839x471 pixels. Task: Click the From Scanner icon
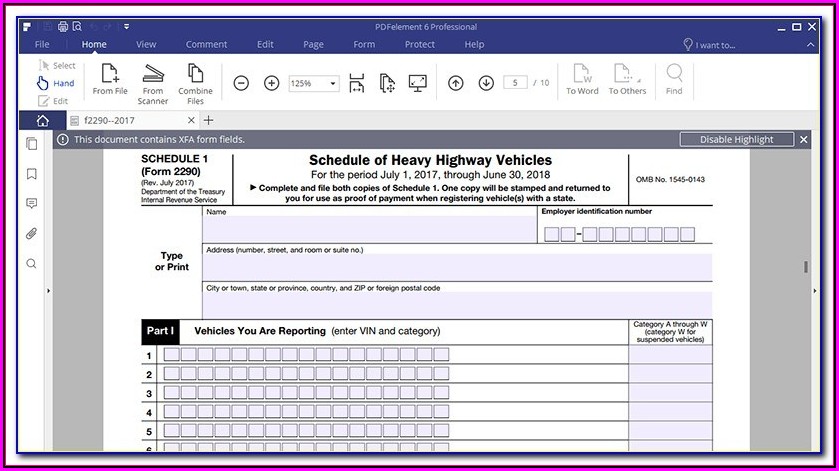[153, 74]
